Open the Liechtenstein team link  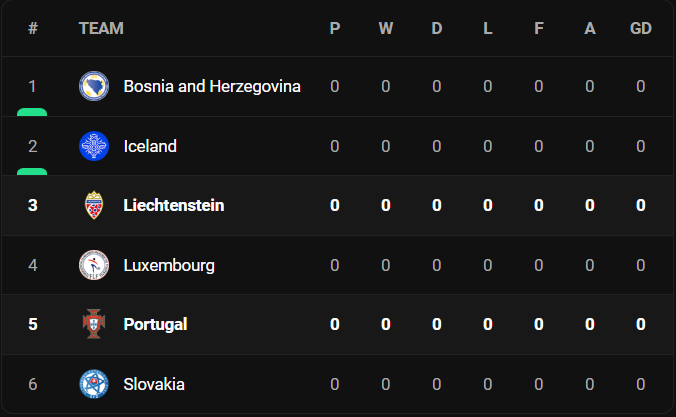pos(174,205)
